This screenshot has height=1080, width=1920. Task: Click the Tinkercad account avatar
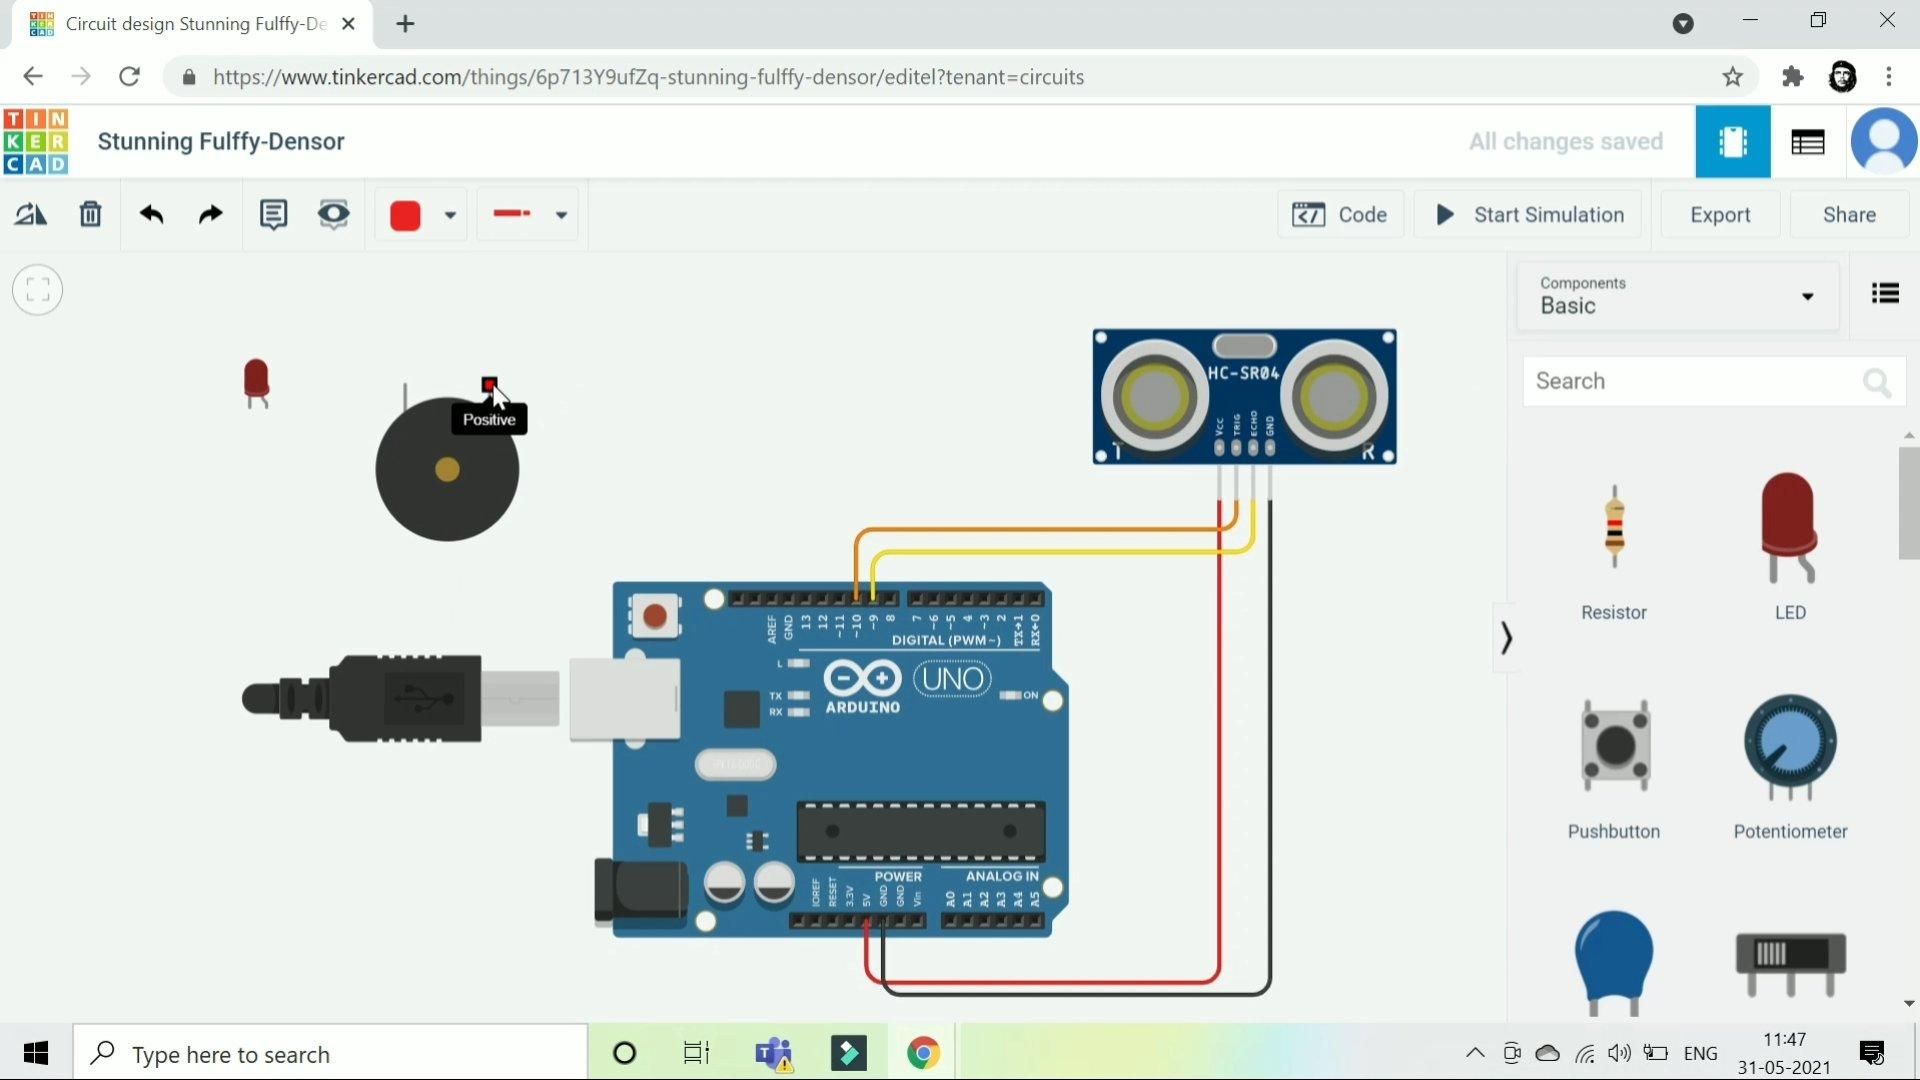pos(1884,141)
